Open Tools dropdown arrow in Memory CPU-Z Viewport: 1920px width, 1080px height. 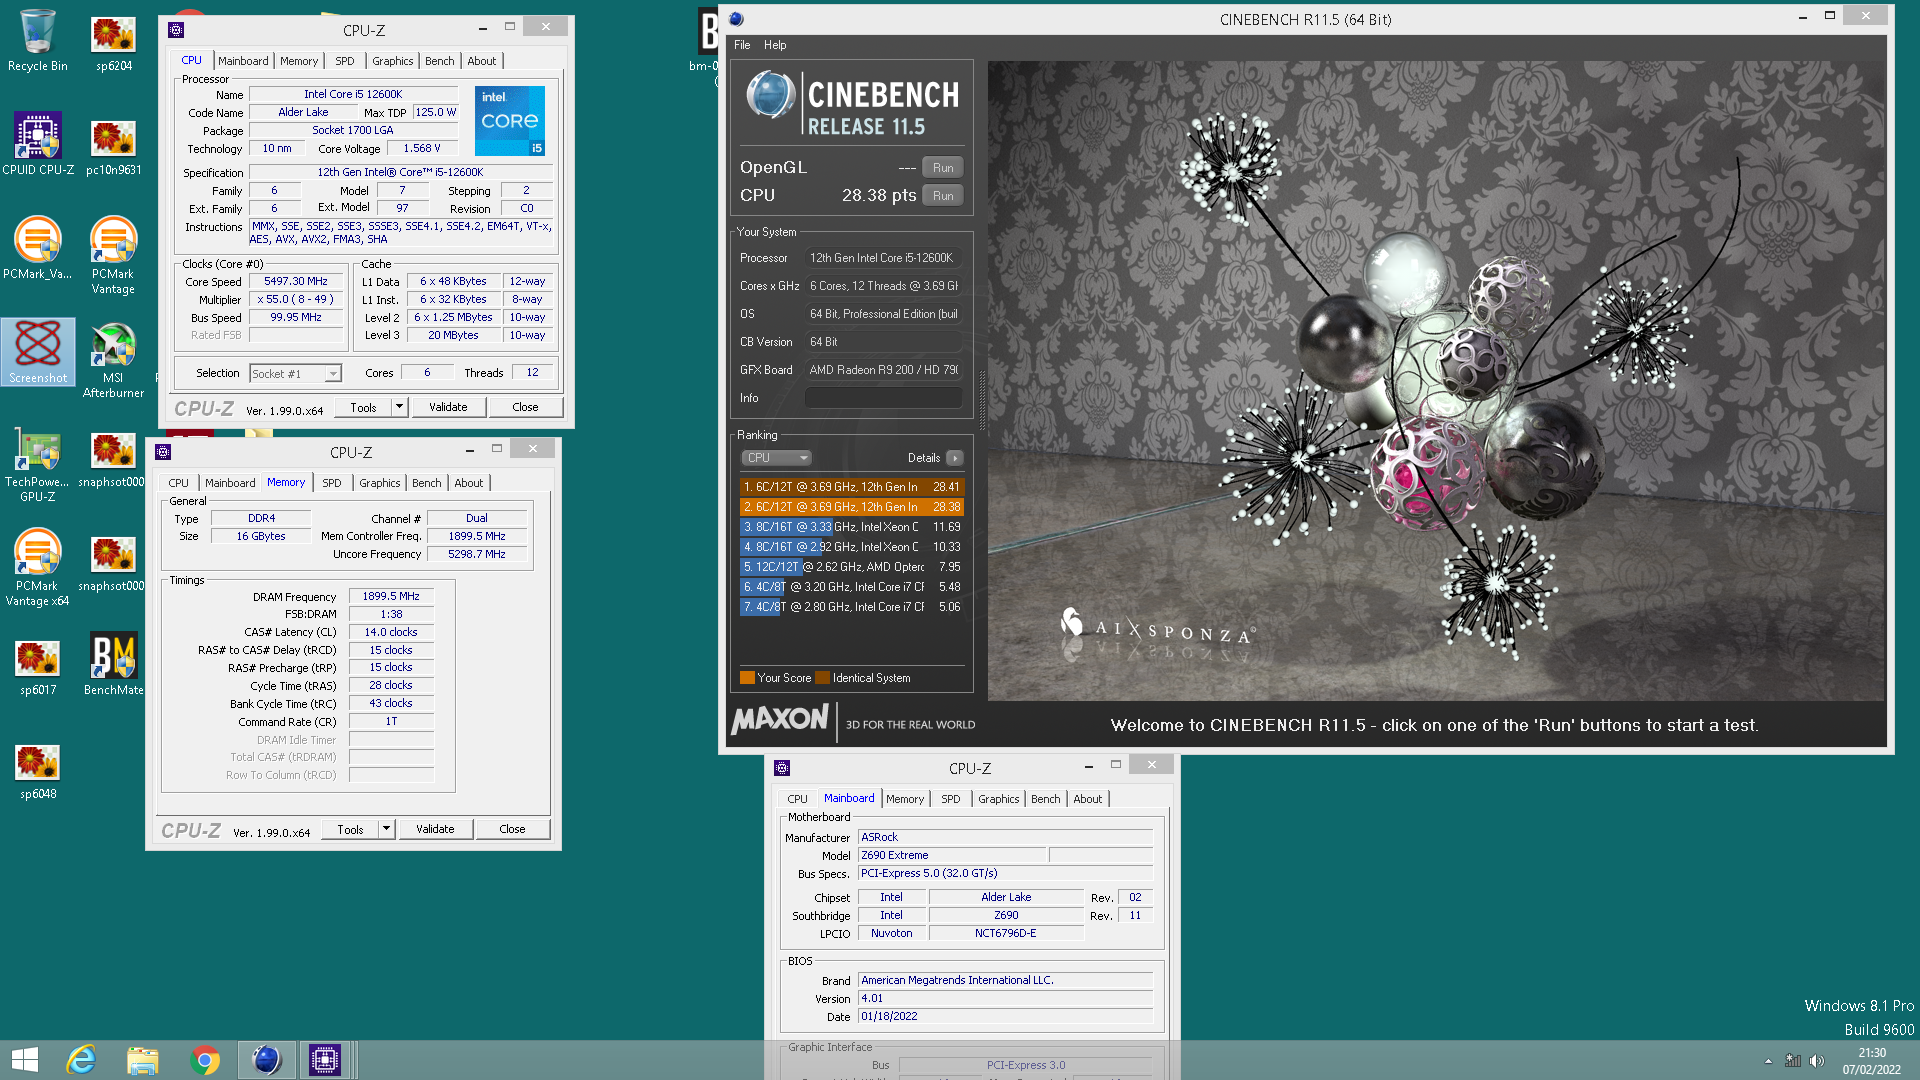click(386, 829)
